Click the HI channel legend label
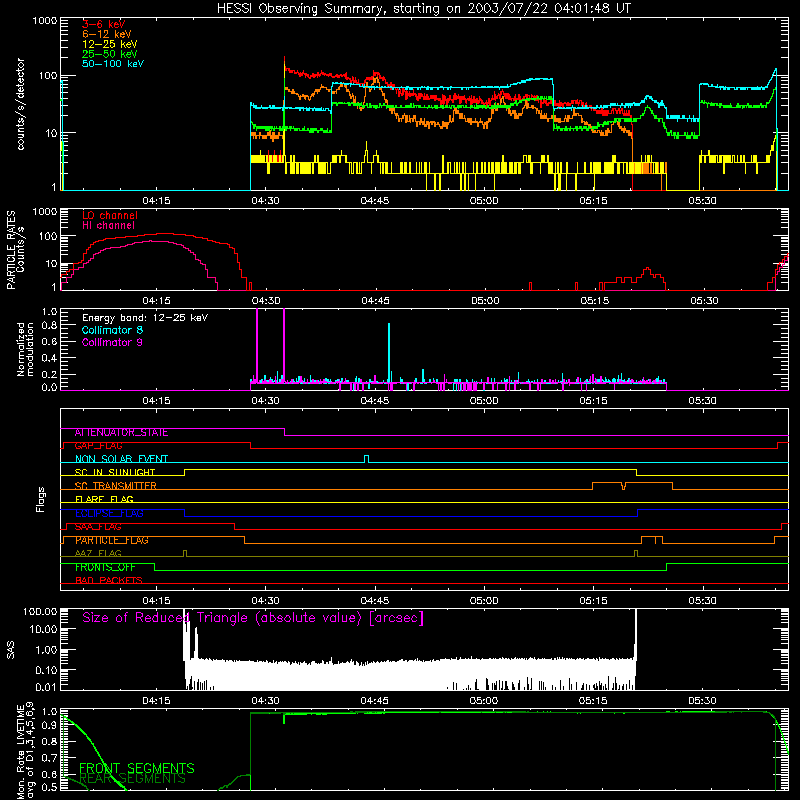This screenshot has height=800, width=800. pyautogui.click(x=108, y=226)
